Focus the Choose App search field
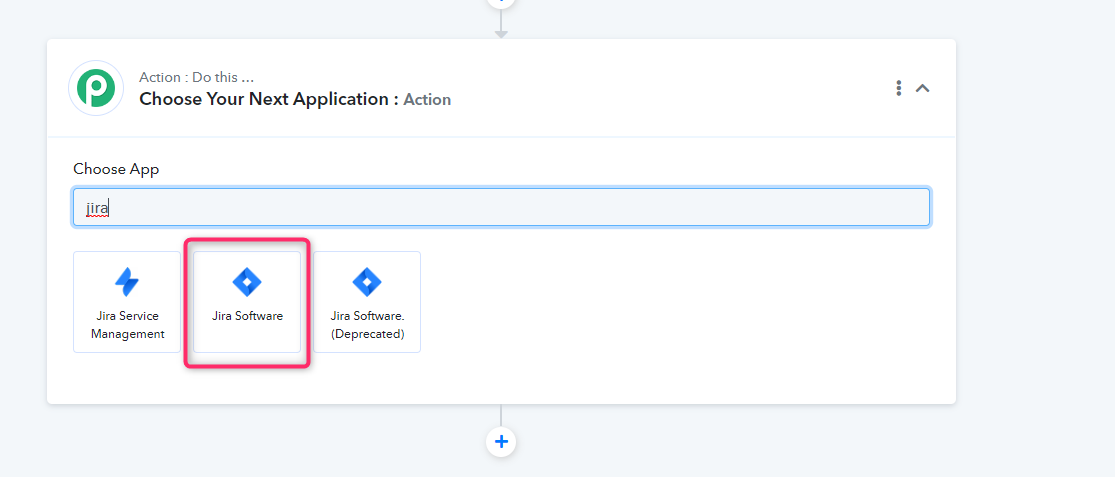 (501, 208)
